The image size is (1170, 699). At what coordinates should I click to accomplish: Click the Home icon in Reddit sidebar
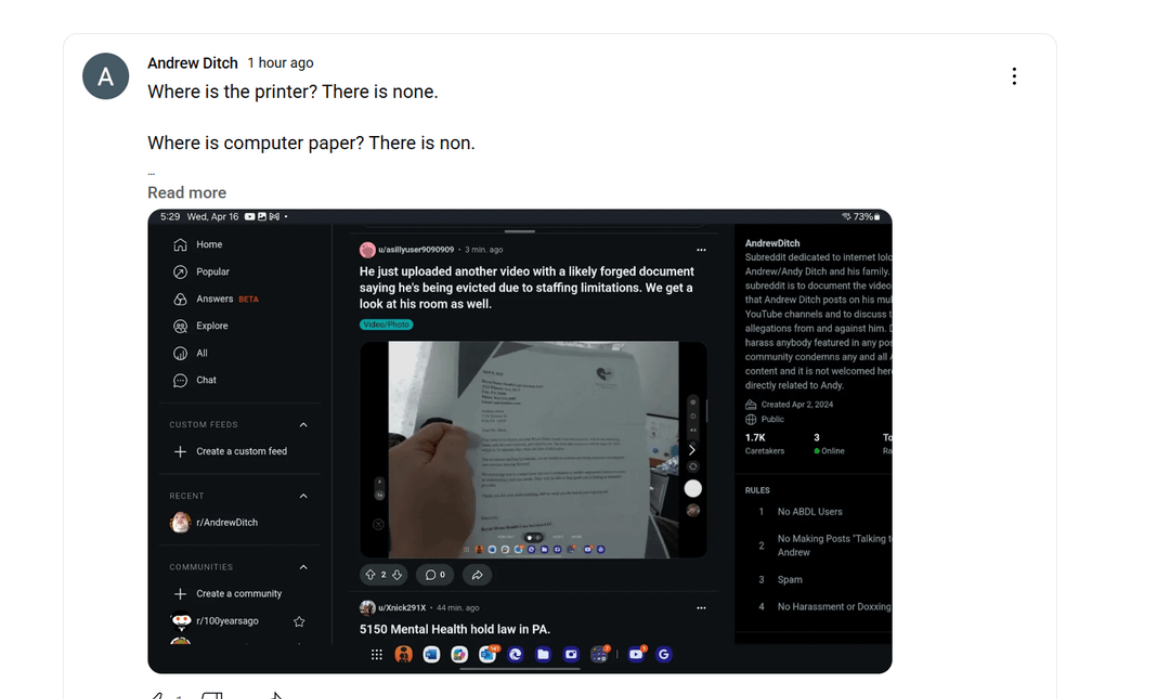pyautogui.click(x=180, y=245)
